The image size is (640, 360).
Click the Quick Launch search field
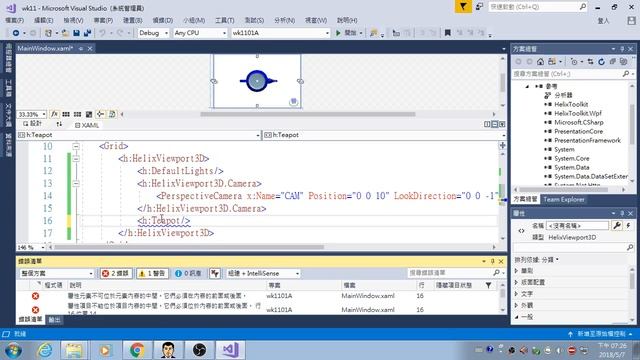click(x=538, y=7)
